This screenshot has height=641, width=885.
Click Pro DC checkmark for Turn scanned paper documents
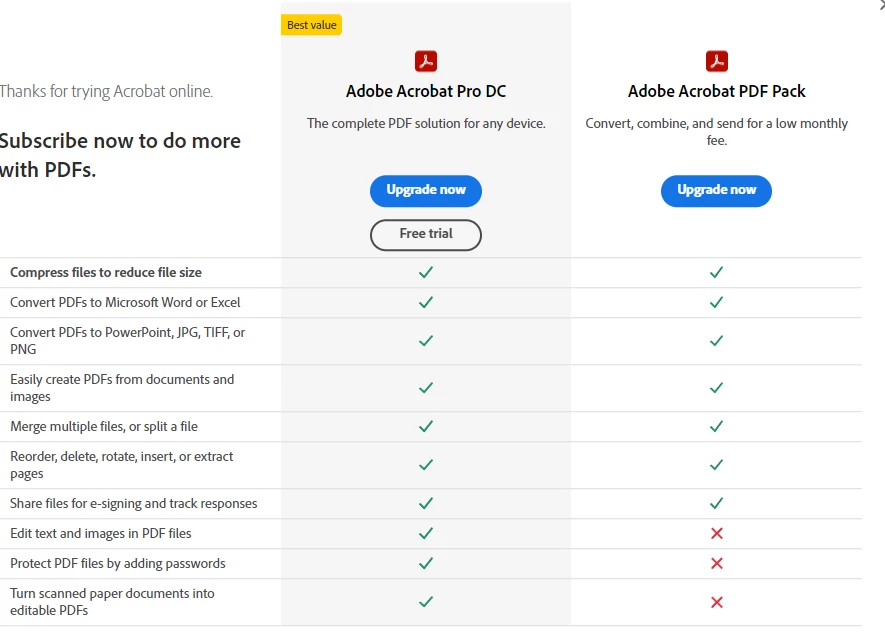[426, 602]
